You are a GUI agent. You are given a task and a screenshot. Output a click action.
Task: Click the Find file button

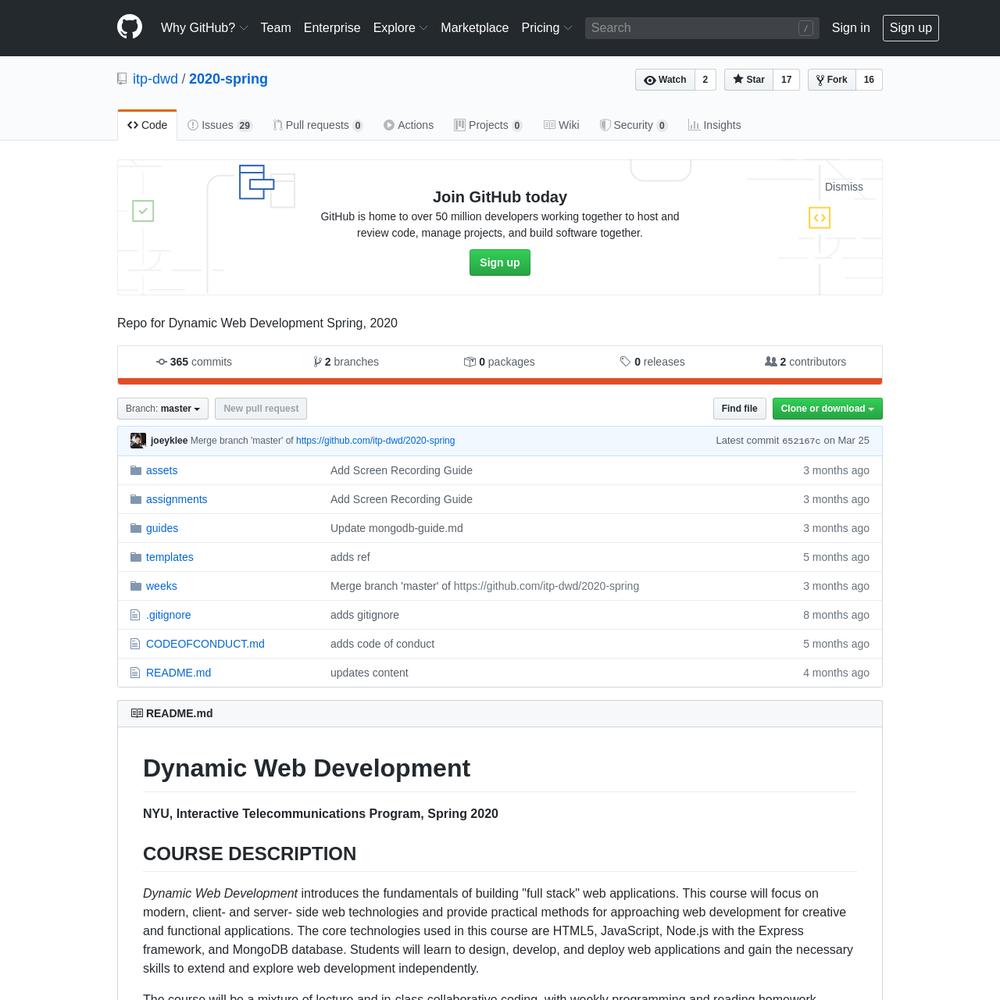[739, 409]
